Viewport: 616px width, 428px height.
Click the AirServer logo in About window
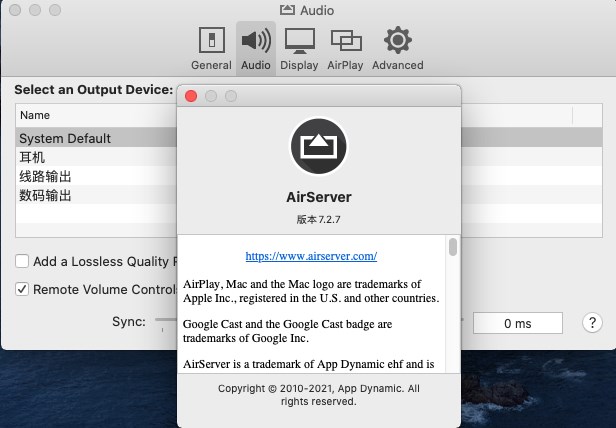tap(318, 146)
